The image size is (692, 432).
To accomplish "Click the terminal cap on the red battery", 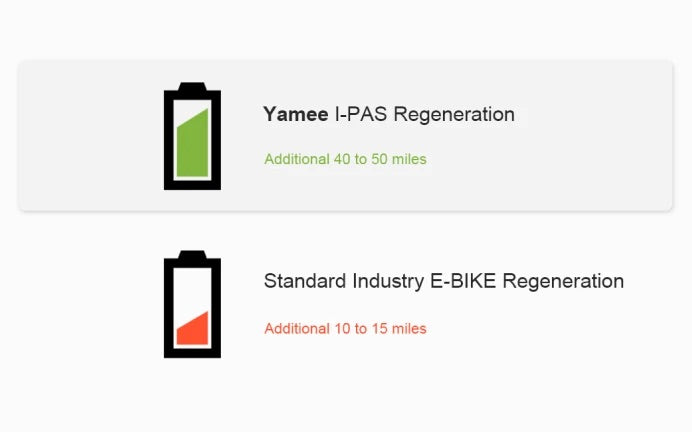I will pos(192,255).
